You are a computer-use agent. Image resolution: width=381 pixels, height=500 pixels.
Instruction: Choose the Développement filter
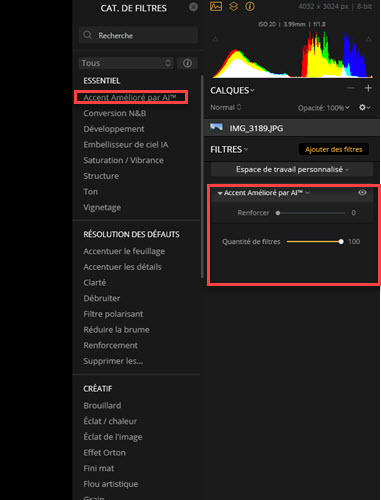point(114,129)
